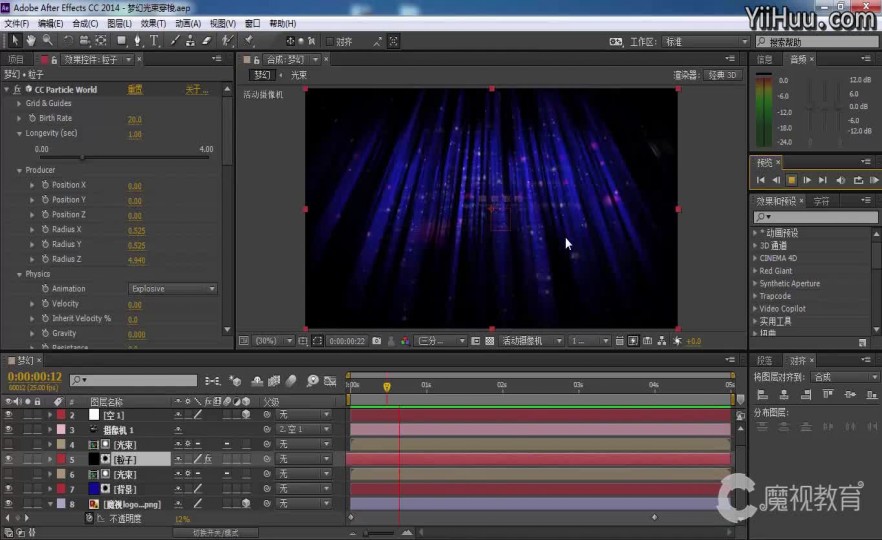
Task: Select the Pen tool
Action: point(137,40)
